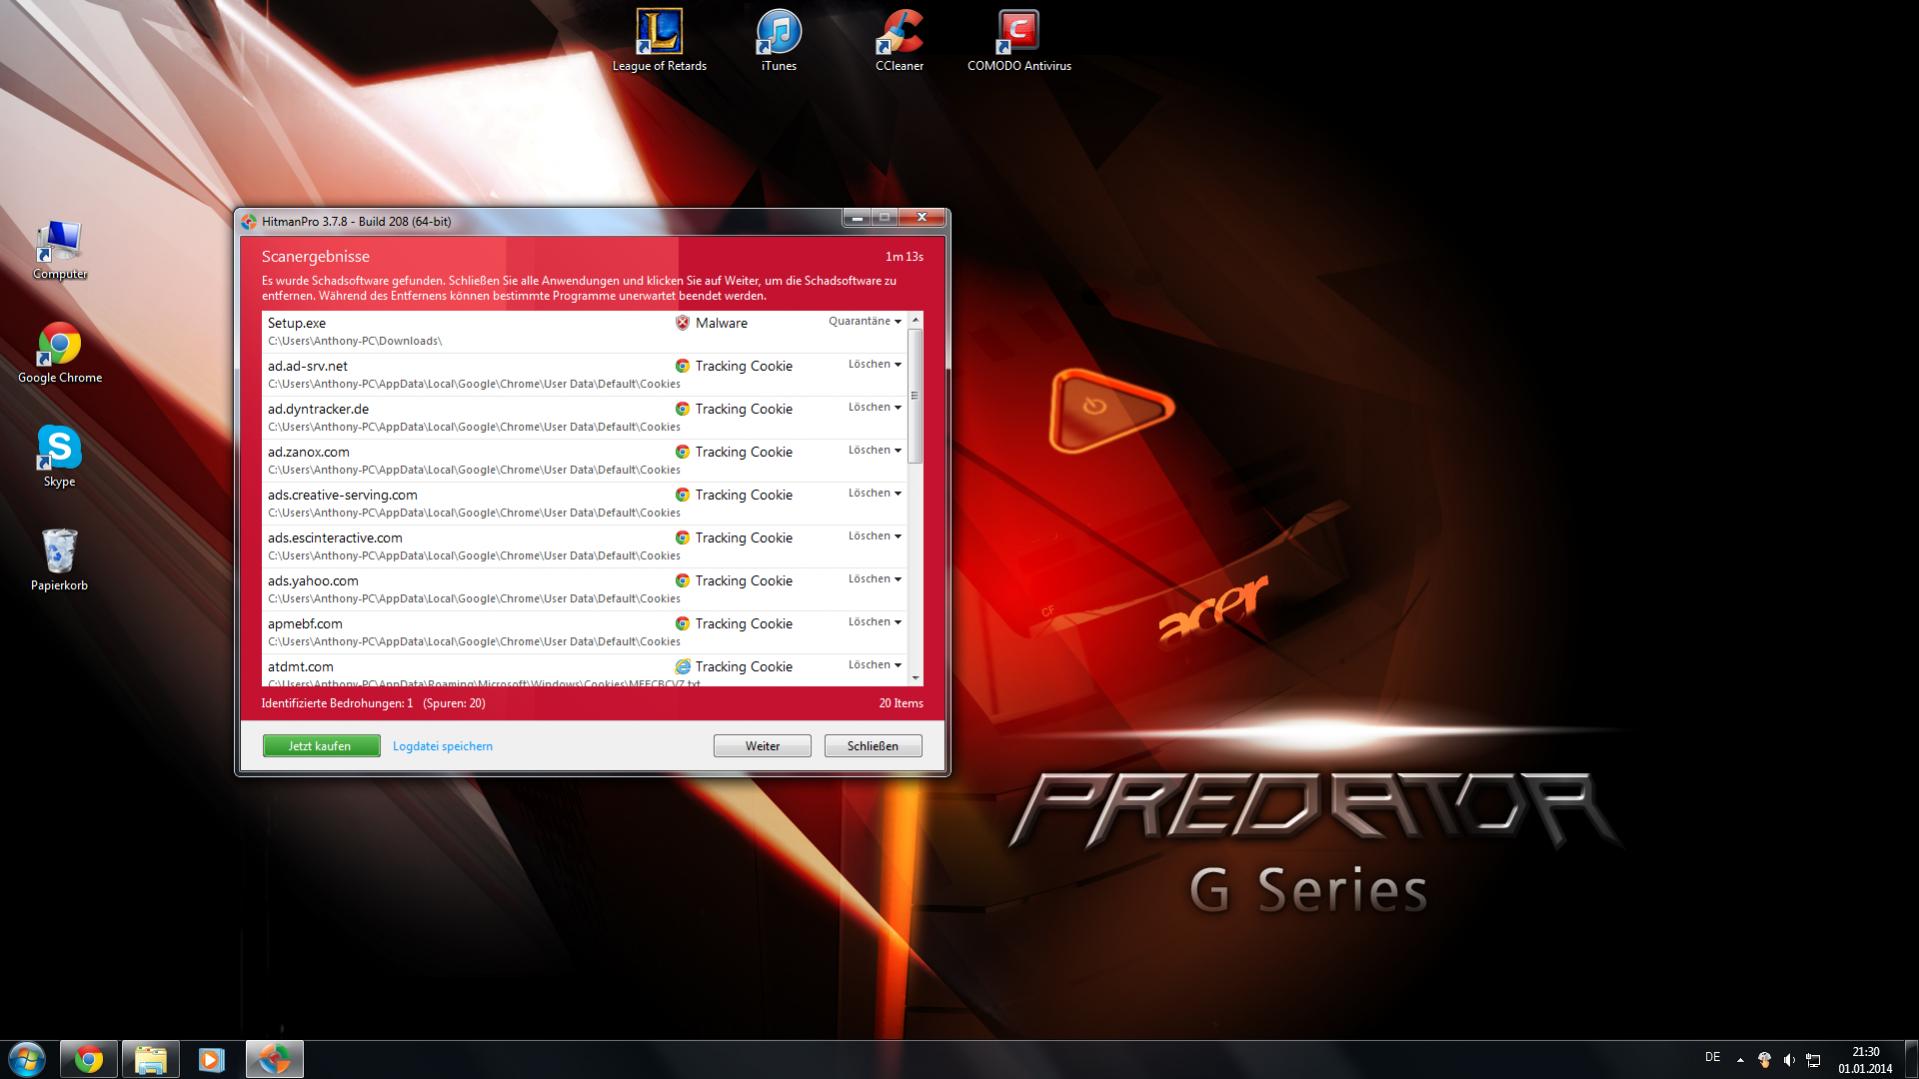Open COMODO Antivirus desktop icon
Screen dimensions: 1919x1079
click(1018, 41)
